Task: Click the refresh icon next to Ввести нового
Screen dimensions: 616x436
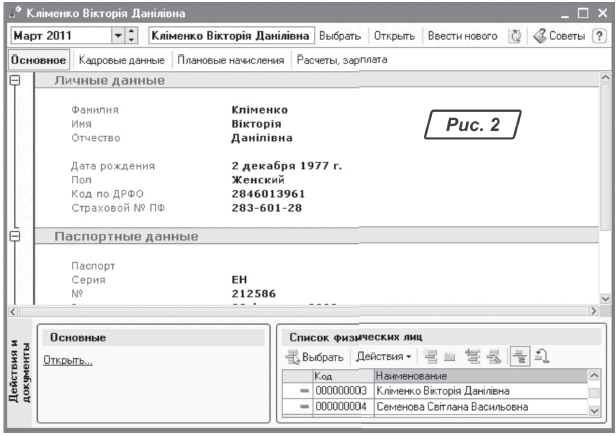Action: tap(515, 35)
